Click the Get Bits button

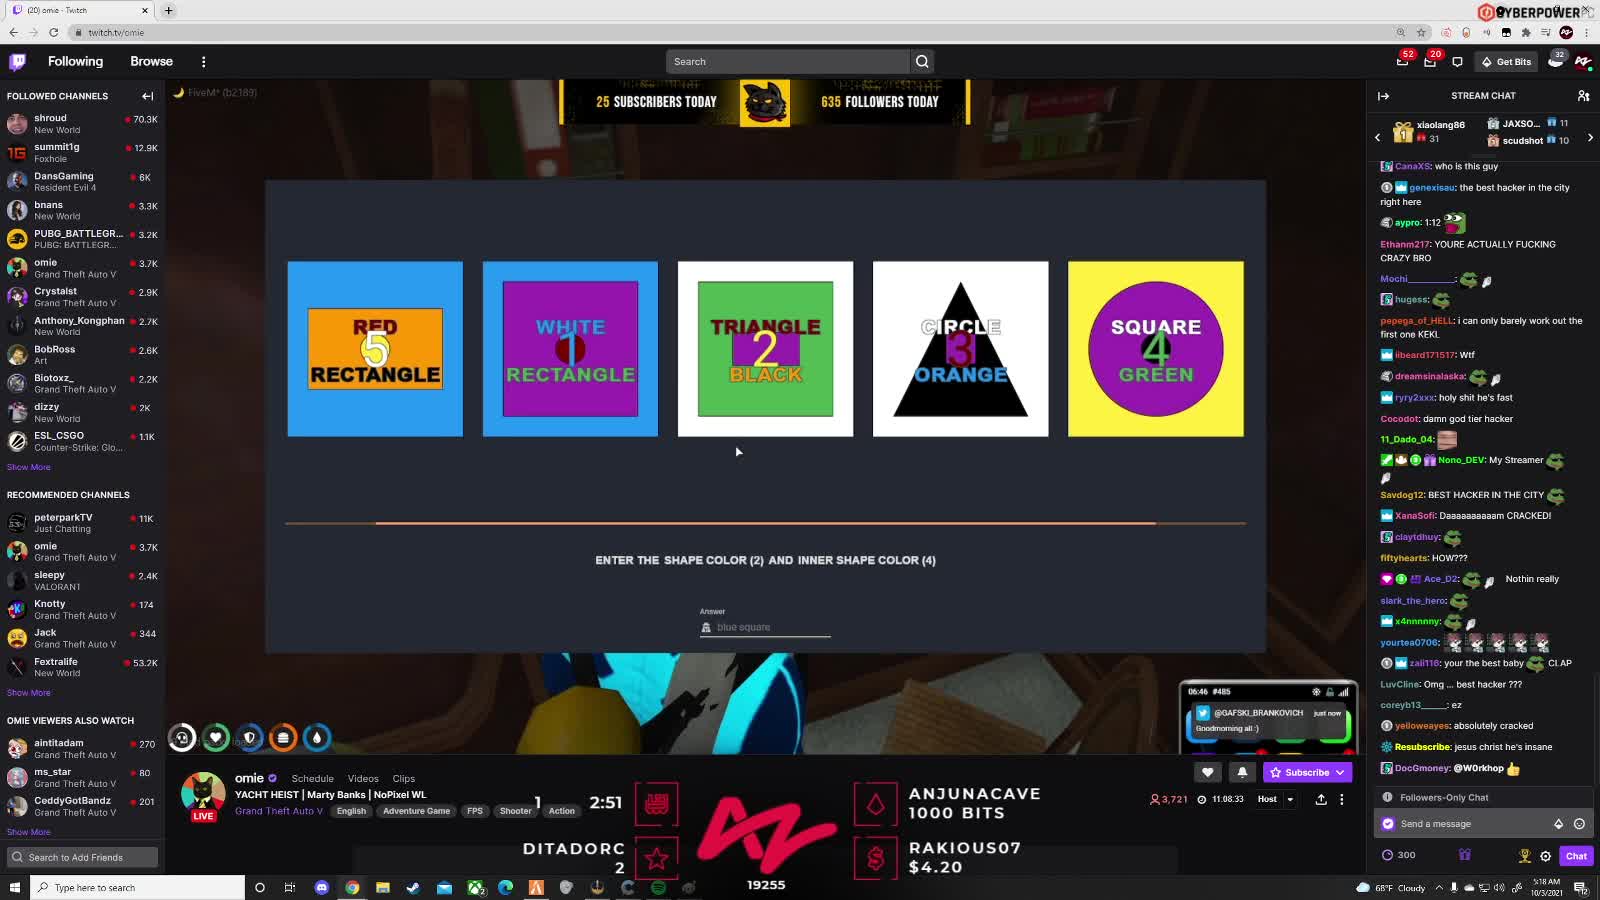pyautogui.click(x=1506, y=62)
